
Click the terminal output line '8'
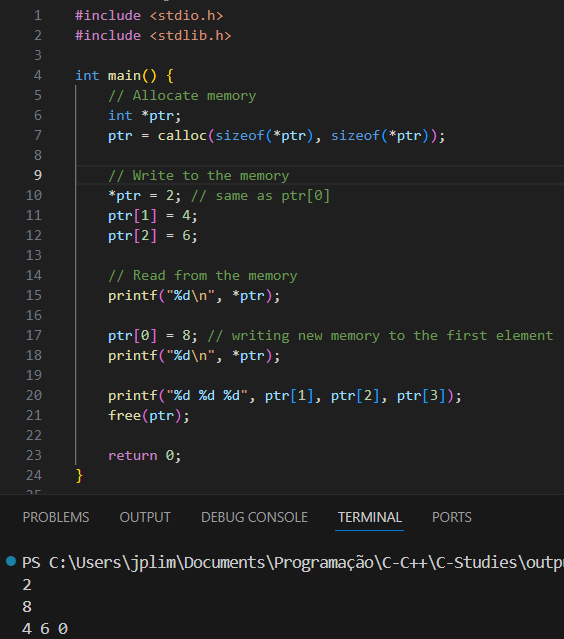coord(27,607)
